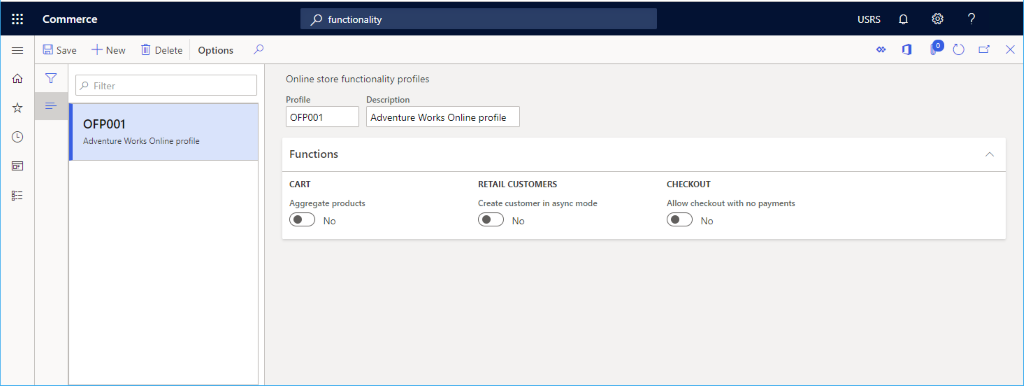The width and height of the screenshot is (1024, 386).
Task: Click the Filter quick search box
Action: point(166,86)
